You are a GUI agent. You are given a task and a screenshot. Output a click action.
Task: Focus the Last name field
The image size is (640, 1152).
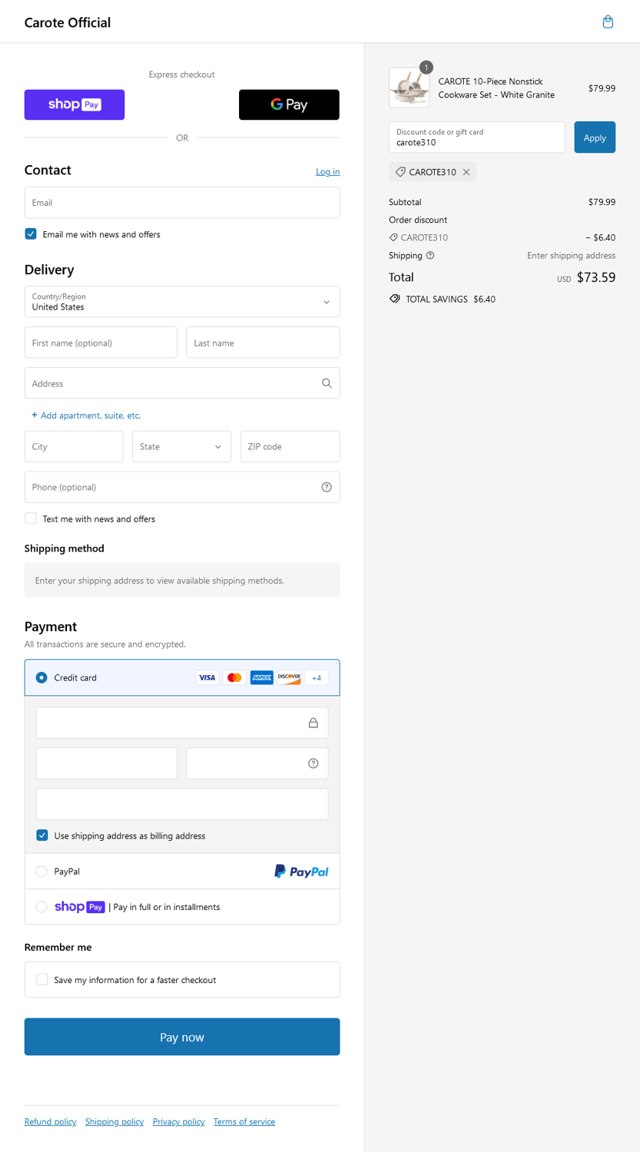(263, 342)
